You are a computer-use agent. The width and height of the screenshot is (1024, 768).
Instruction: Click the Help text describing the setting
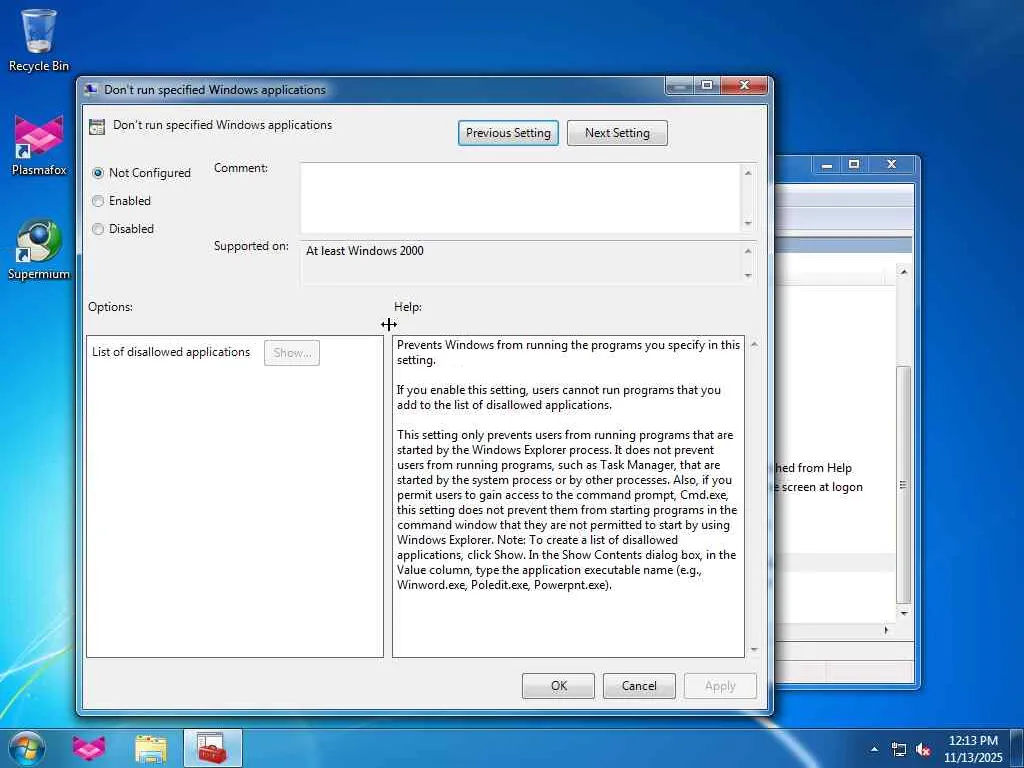point(568,465)
